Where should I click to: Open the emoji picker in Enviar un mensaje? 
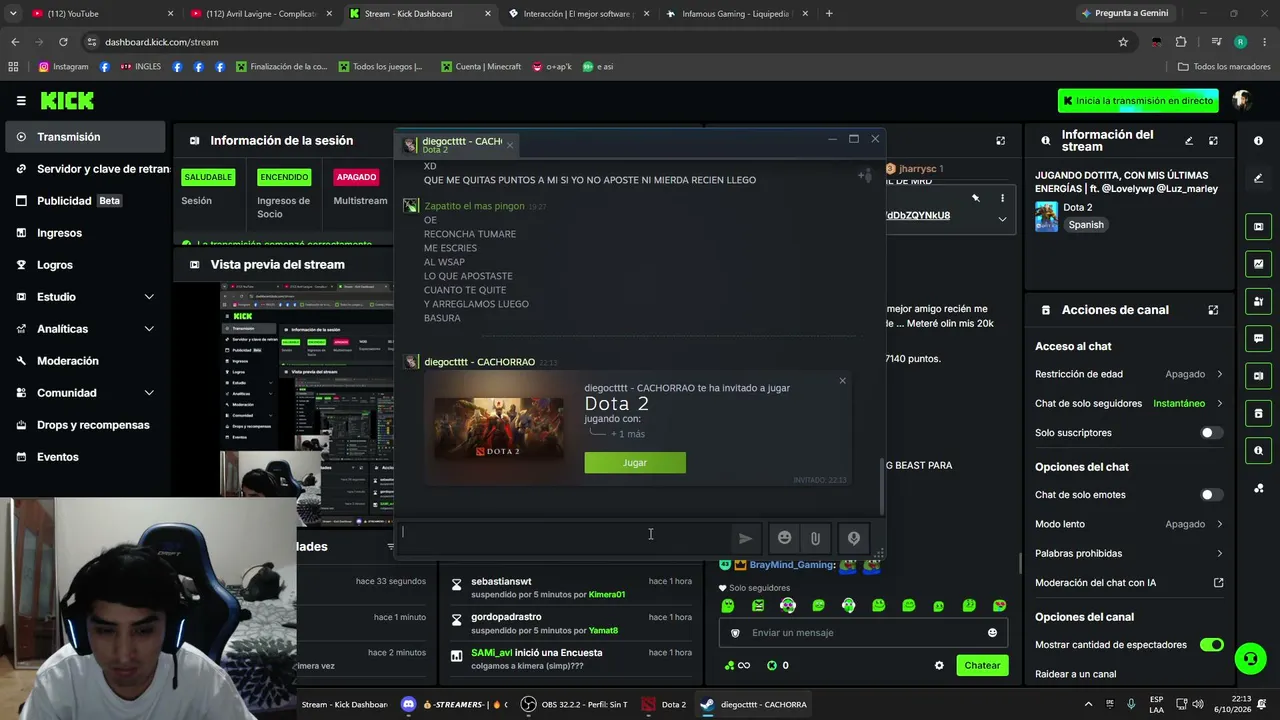(992, 632)
